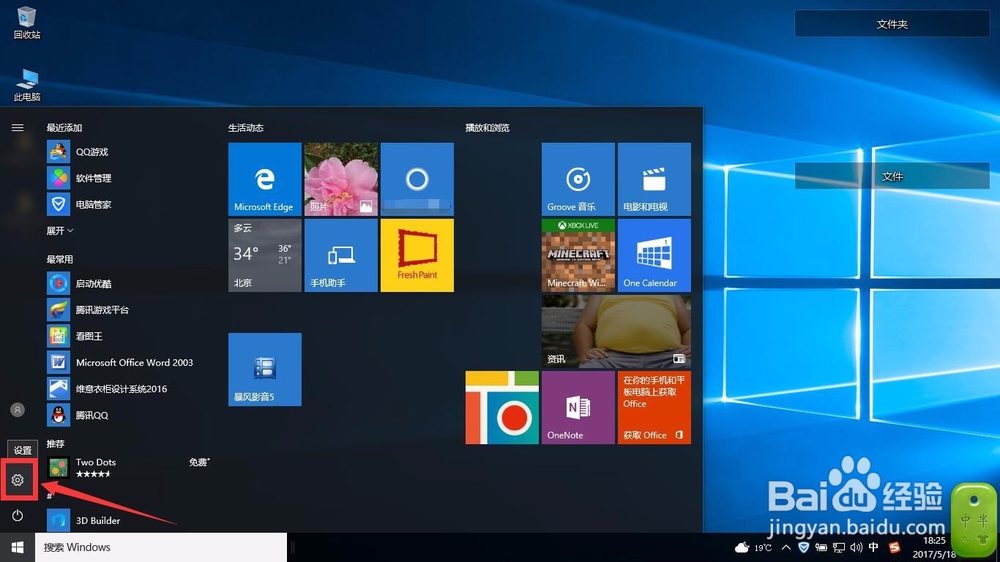Image resolution: width=1000 pixels, height=562 pixels.
Task: Open the colorful camera app tile
Action: (502, 408)
